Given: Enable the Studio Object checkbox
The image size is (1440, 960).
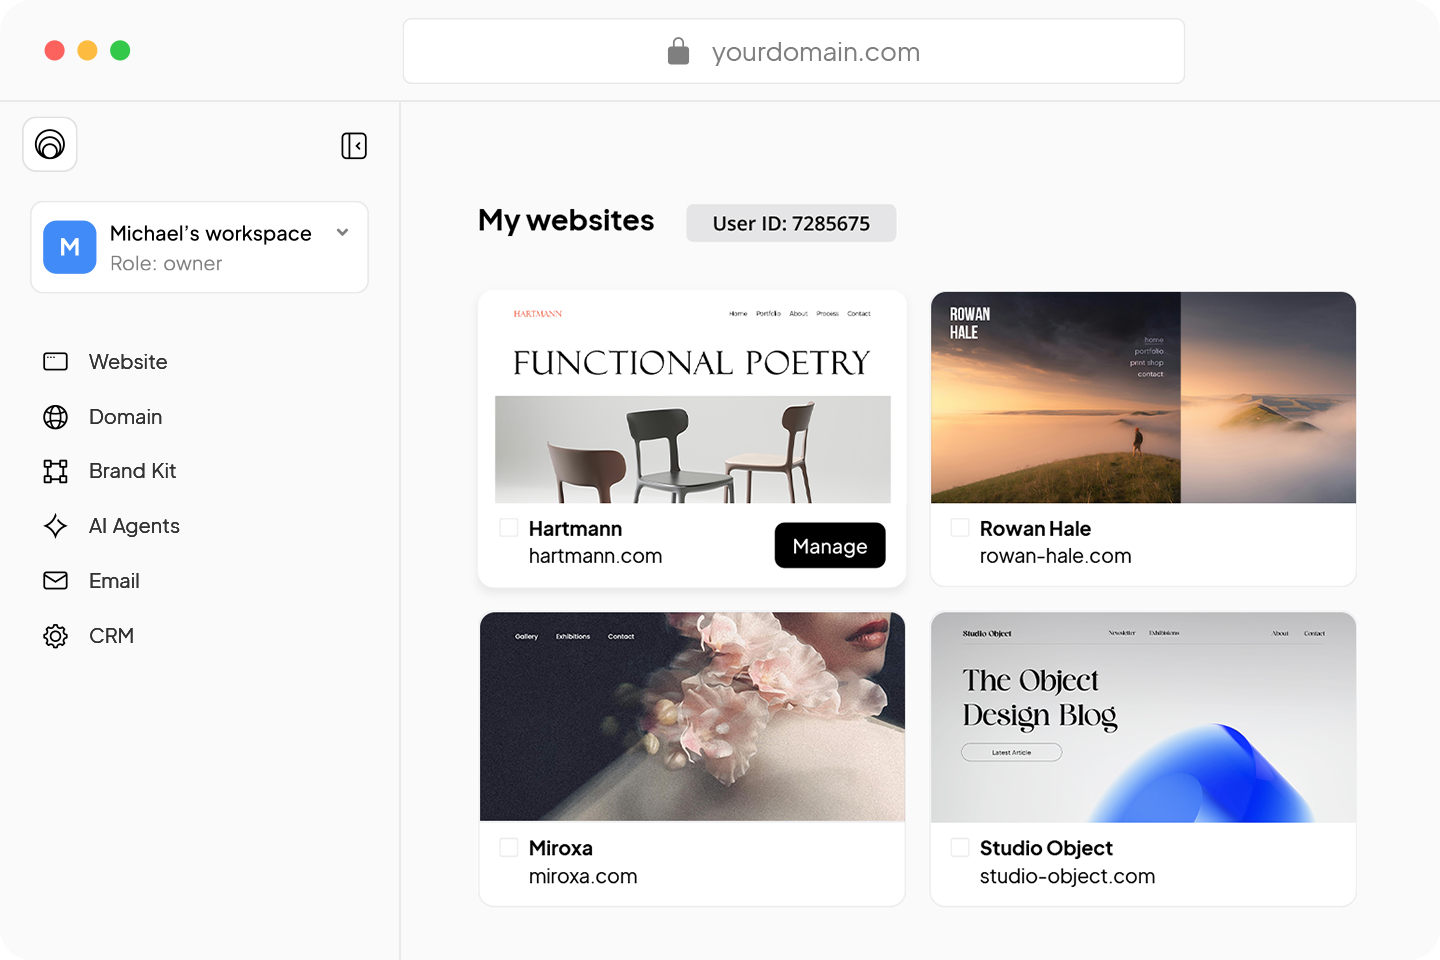Looking at the screenshot, I should pyautogui.click(x=960, y=848).
